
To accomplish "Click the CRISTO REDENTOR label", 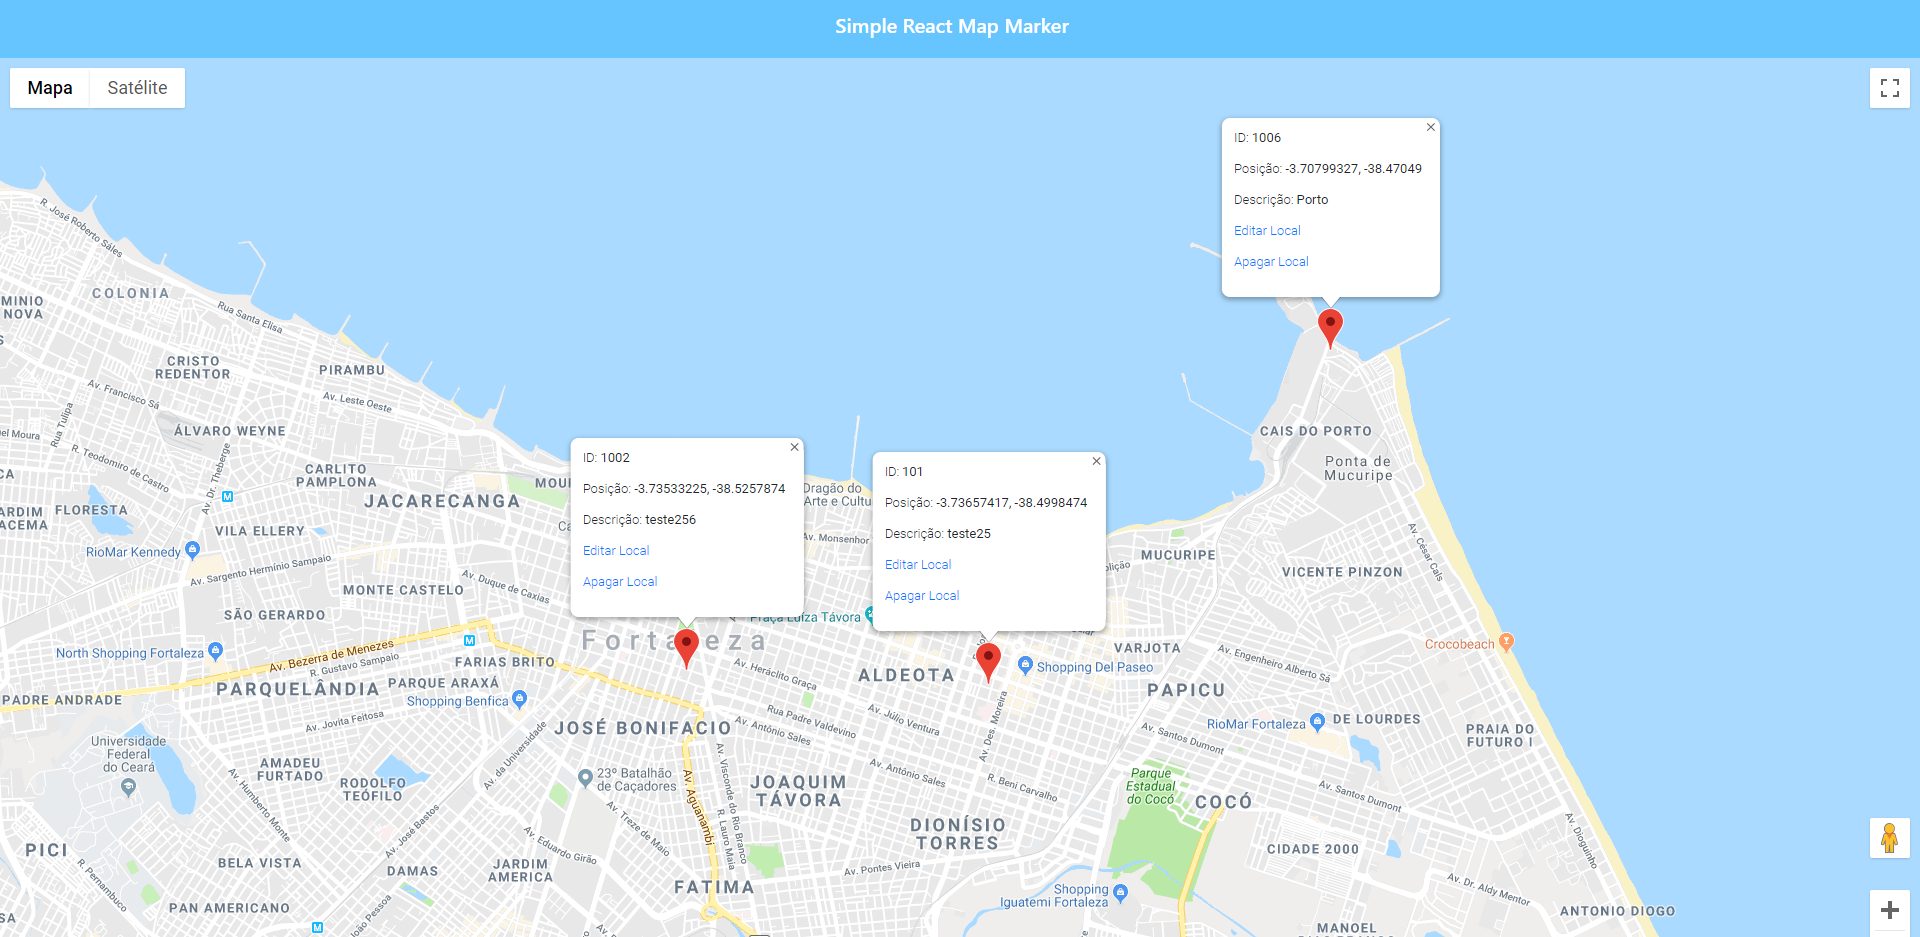I will [x=193, y=367].
